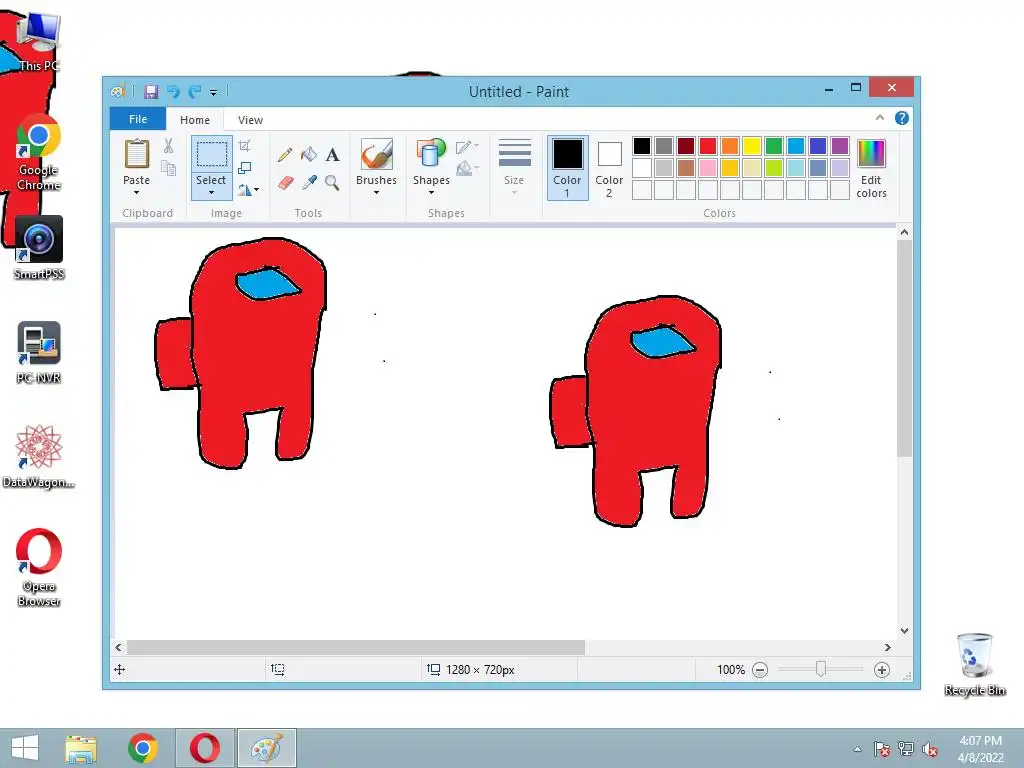Select Color 1 foreground box
Image resolution: width=1024 pixels, height=768 pixels.
(568, 168)
